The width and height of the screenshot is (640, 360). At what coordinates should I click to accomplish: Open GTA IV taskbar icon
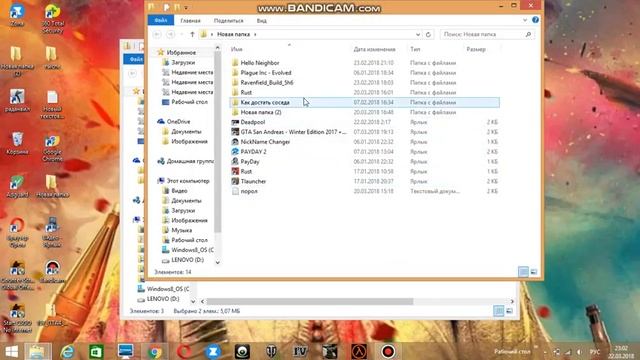(x=300, y=351)
